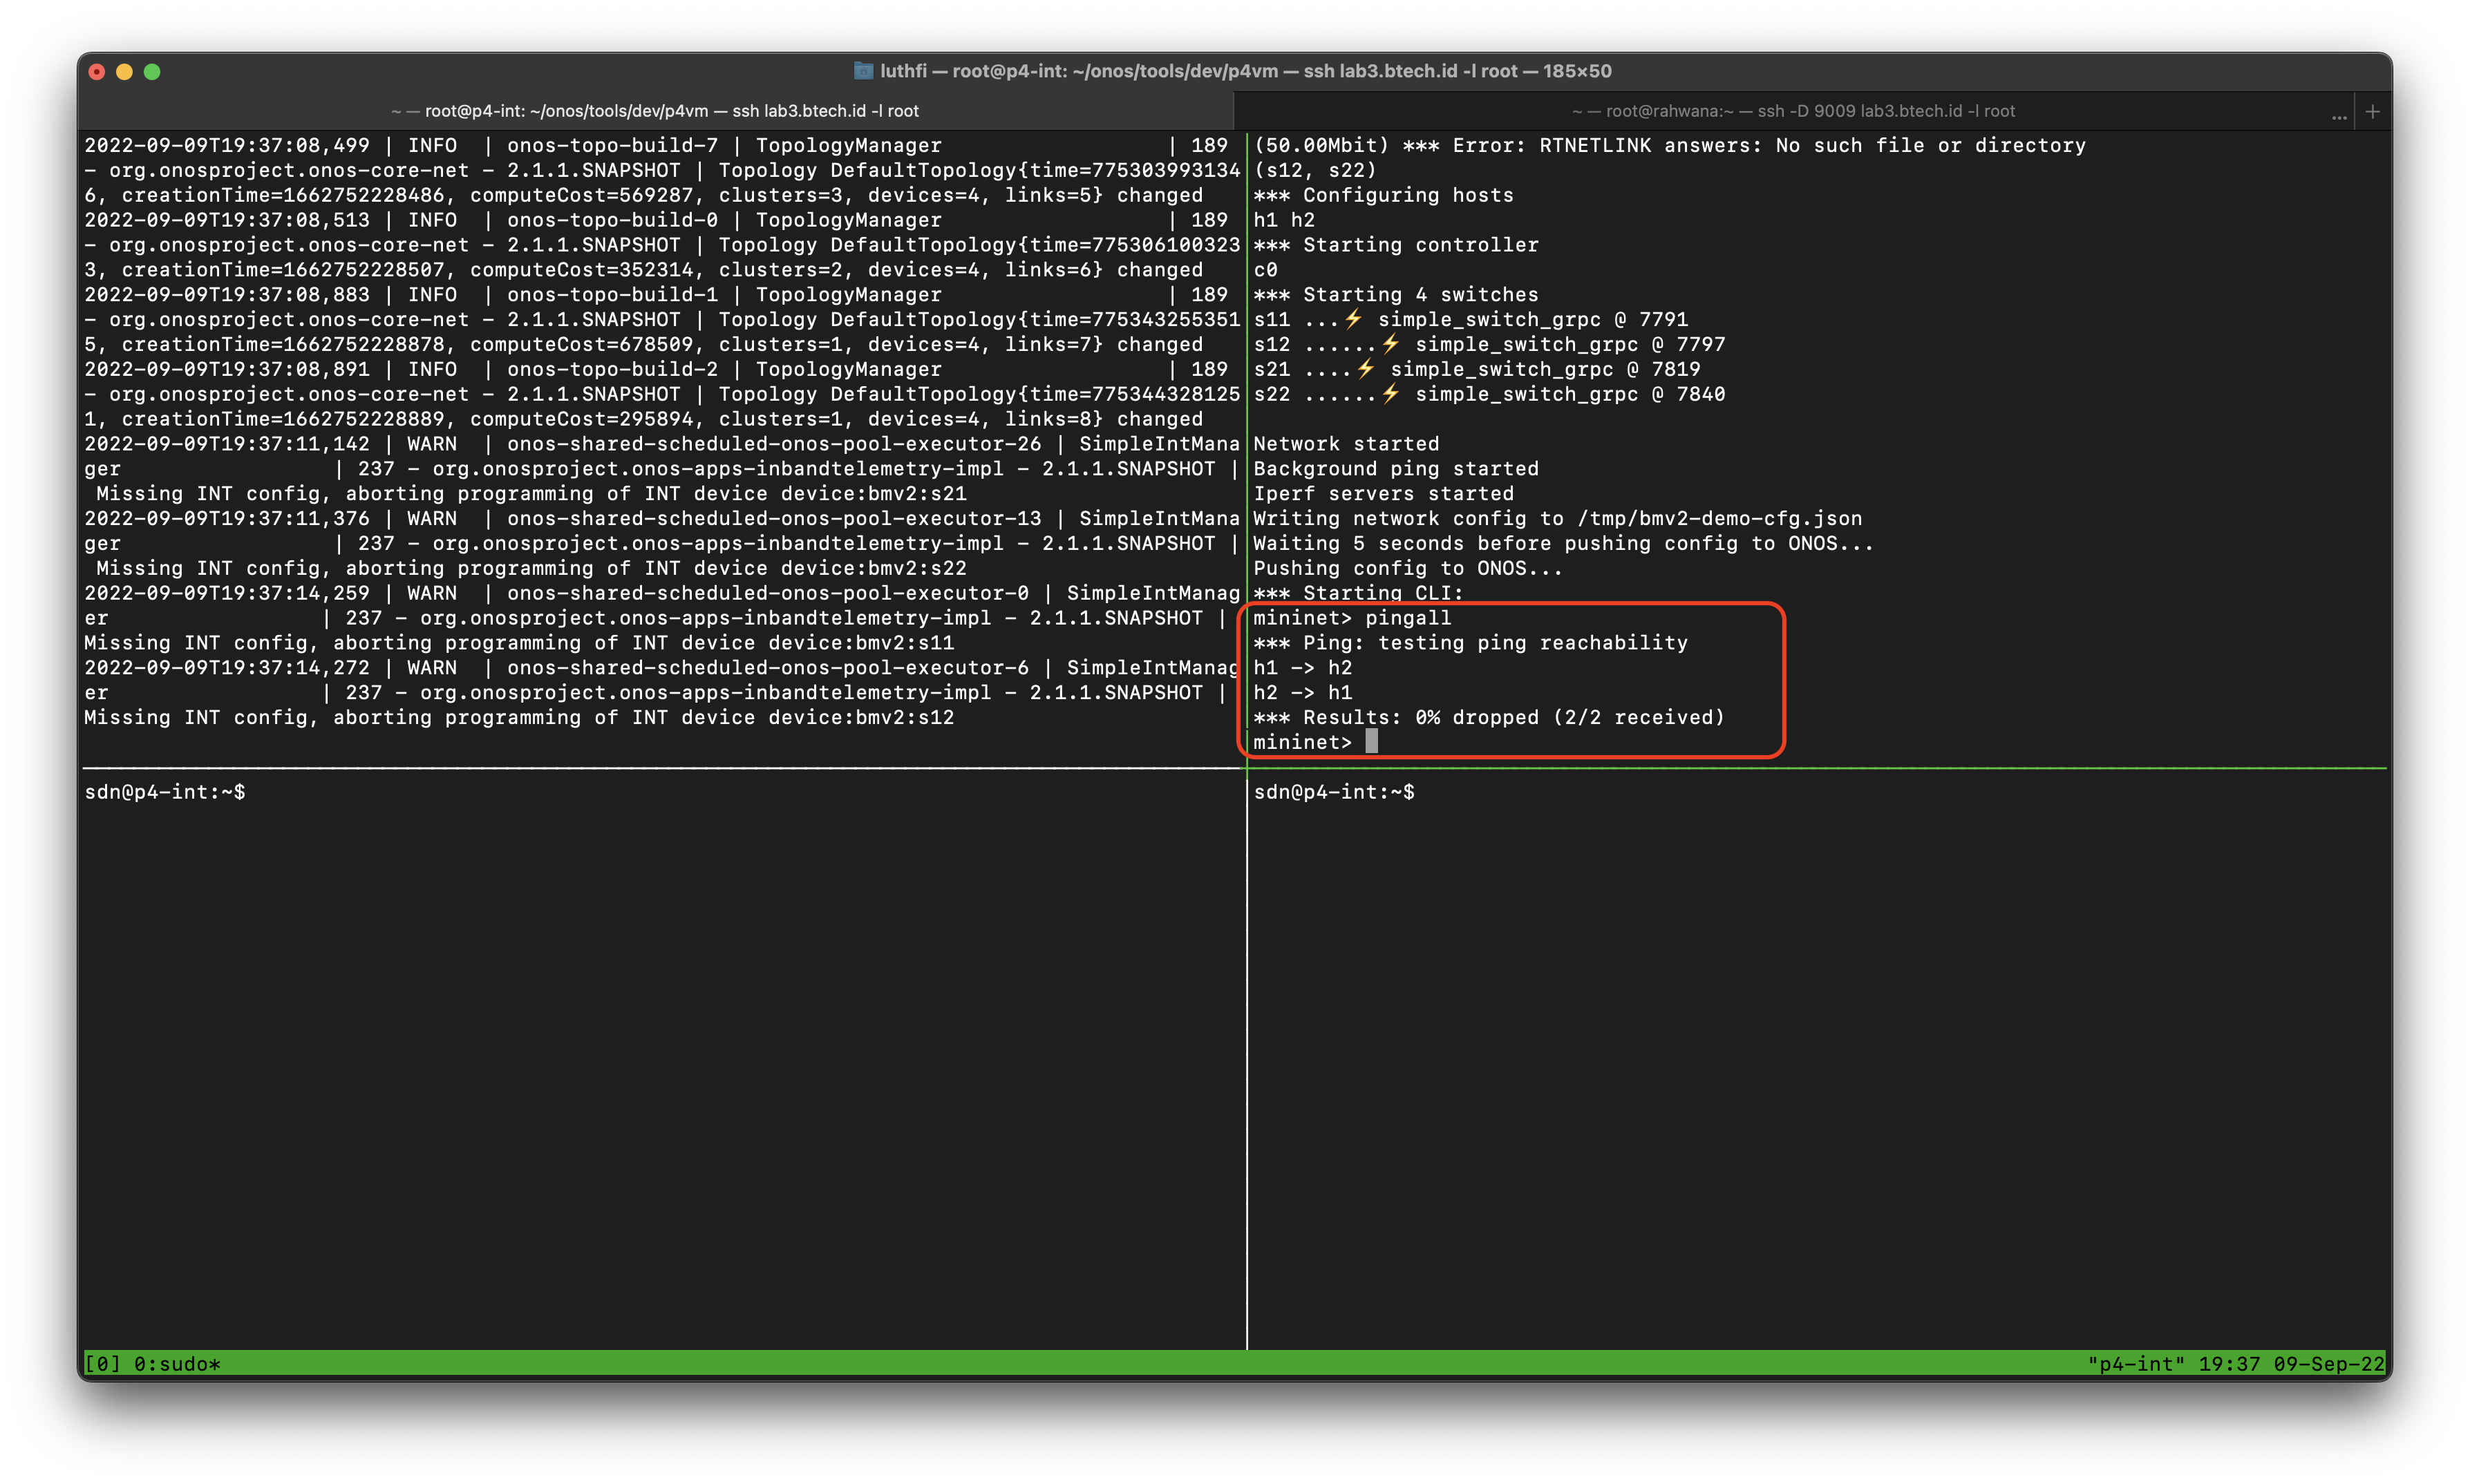Click the 'mininet> pingall' command line
Image resolution: width=2470 pixels, height=1484 pixels.
point(1352,618)
